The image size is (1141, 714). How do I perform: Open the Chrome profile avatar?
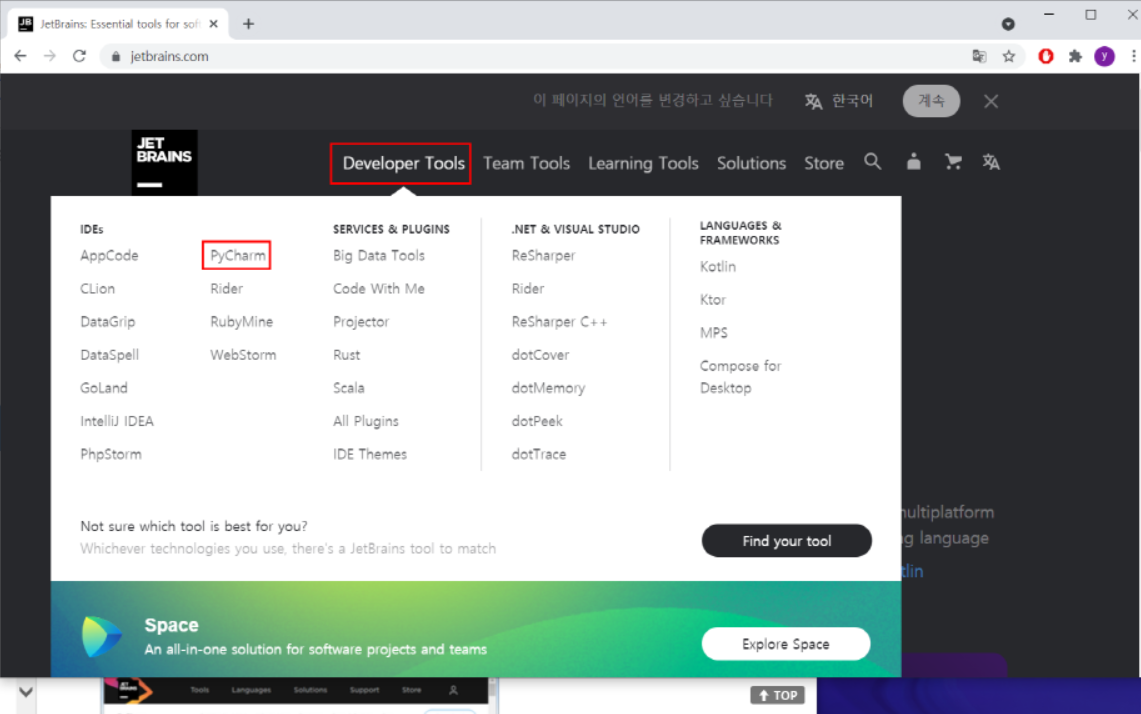(x=1105, y=56)
